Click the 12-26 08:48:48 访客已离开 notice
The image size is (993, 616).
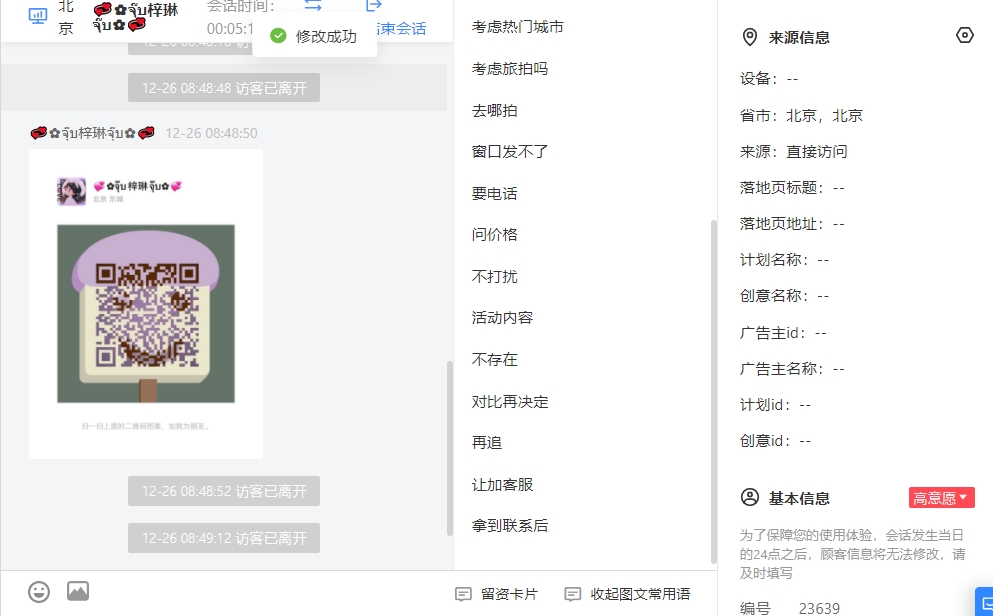click(224, 87)
